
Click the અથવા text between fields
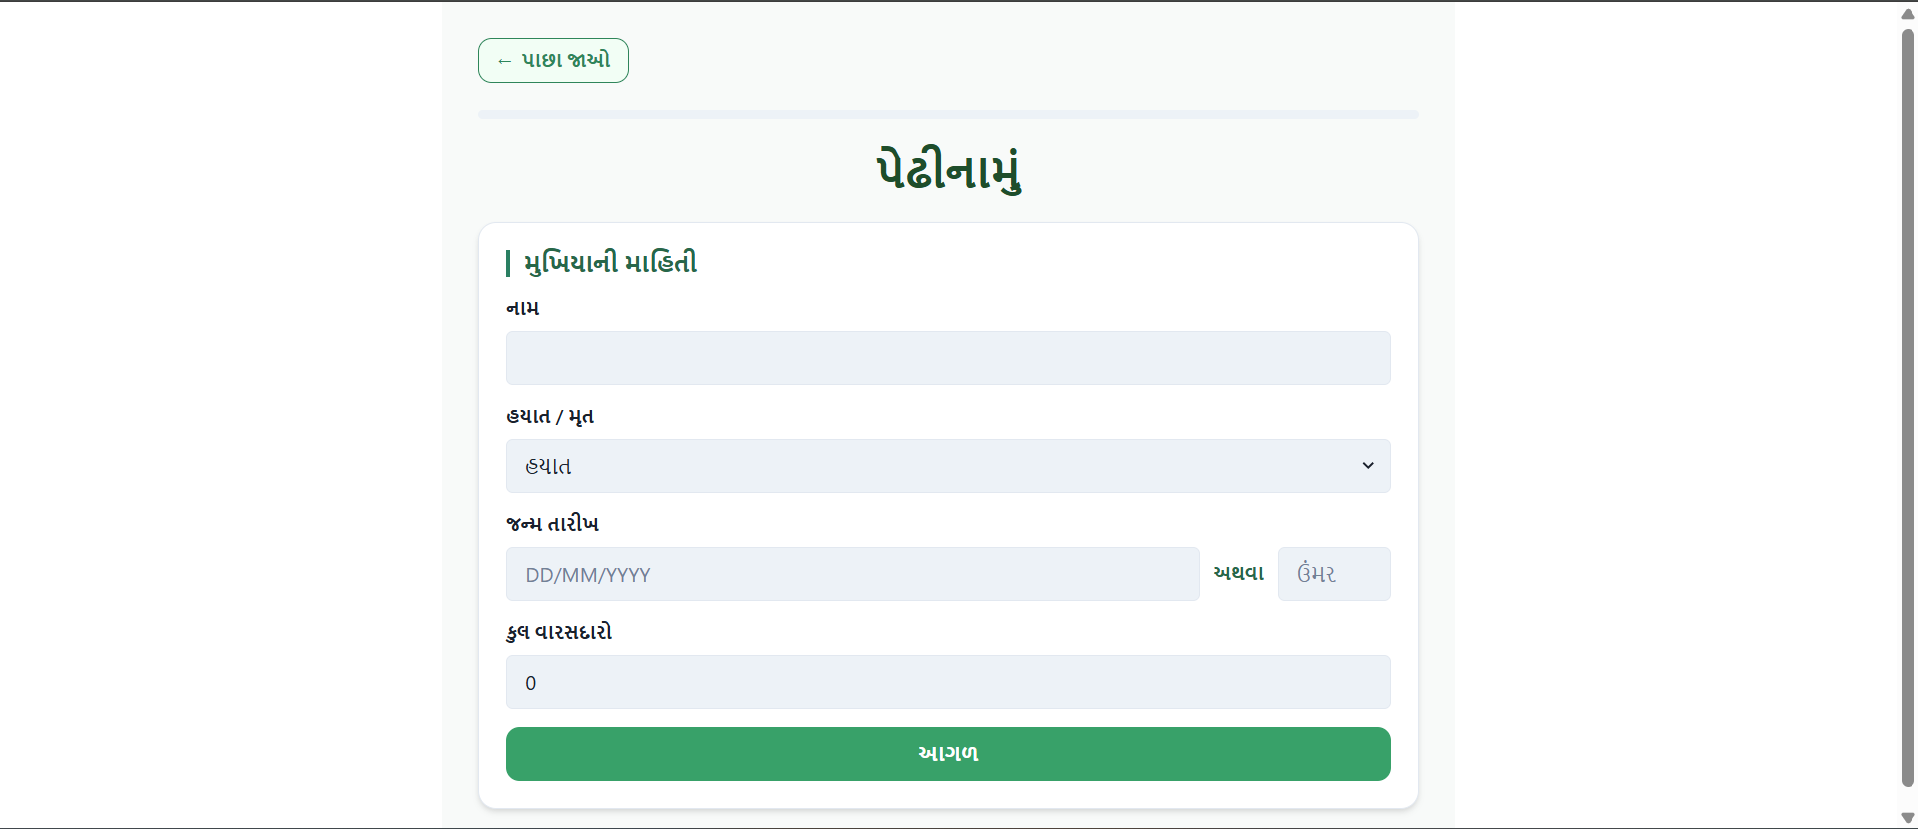coord(1238,573)
